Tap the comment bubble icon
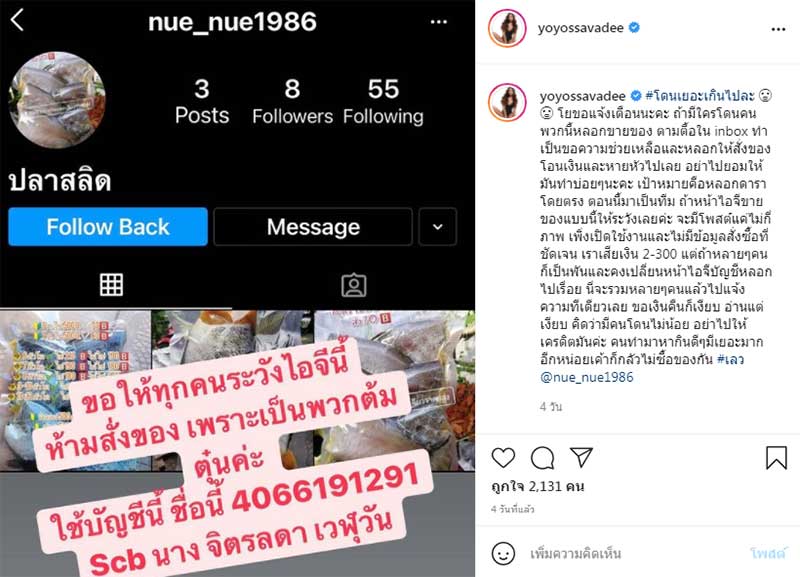This screenshot has height=577, width=800. pyautogui.click(x=542, y=458)
